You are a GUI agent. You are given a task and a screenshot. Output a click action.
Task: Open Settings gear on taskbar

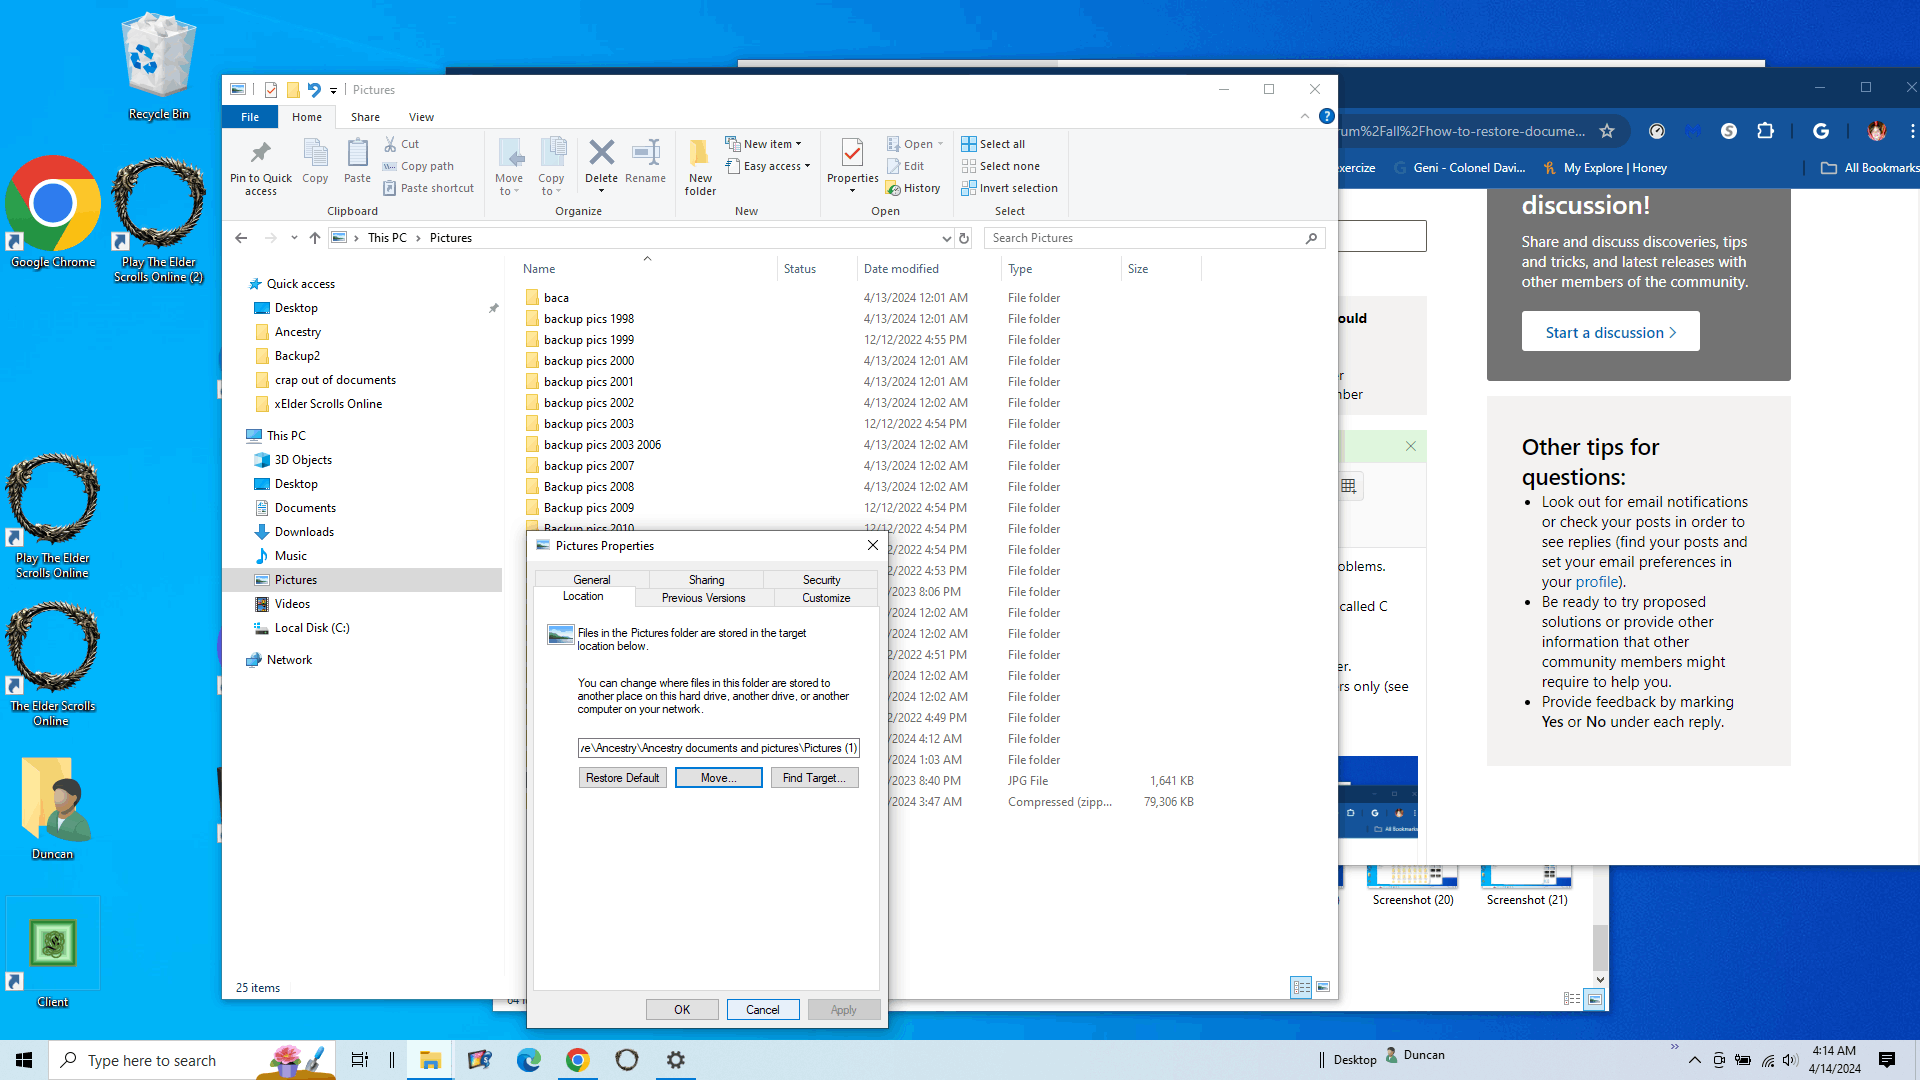(676, 1060)
